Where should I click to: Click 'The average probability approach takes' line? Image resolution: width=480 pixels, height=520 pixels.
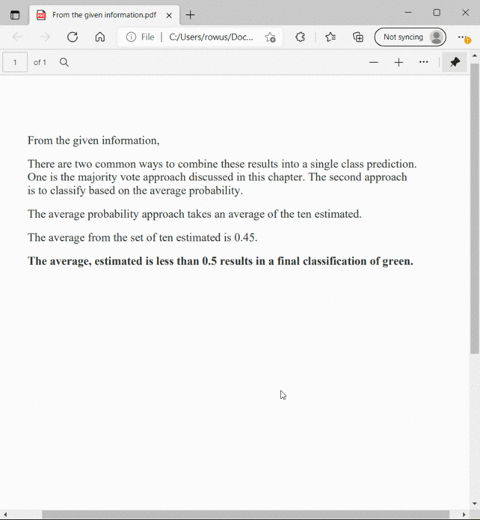click(194, 214)
